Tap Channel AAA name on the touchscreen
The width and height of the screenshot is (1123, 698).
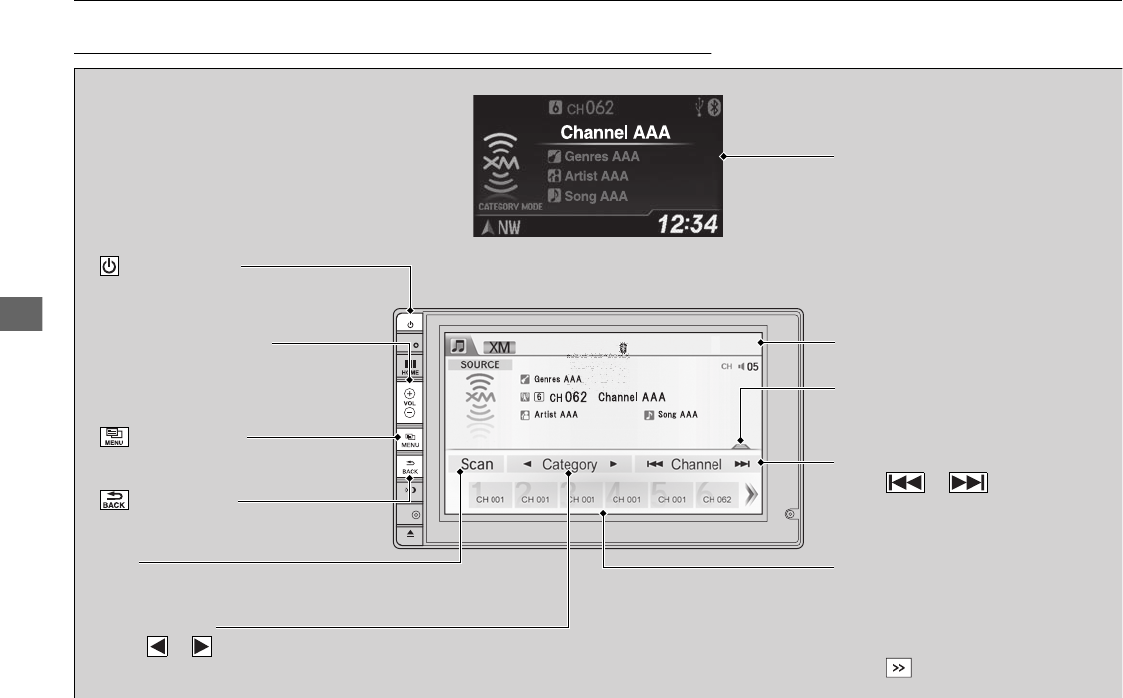(632, 397)
